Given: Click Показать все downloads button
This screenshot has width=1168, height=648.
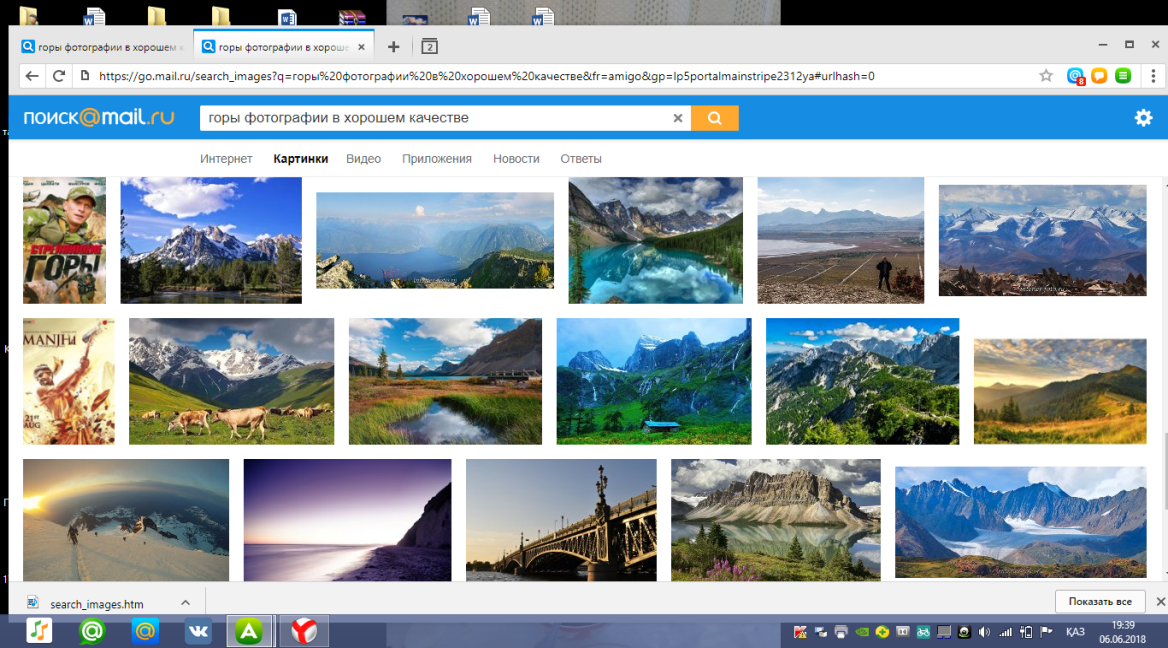Looking at the screenshot, I should coord(1100,601).
